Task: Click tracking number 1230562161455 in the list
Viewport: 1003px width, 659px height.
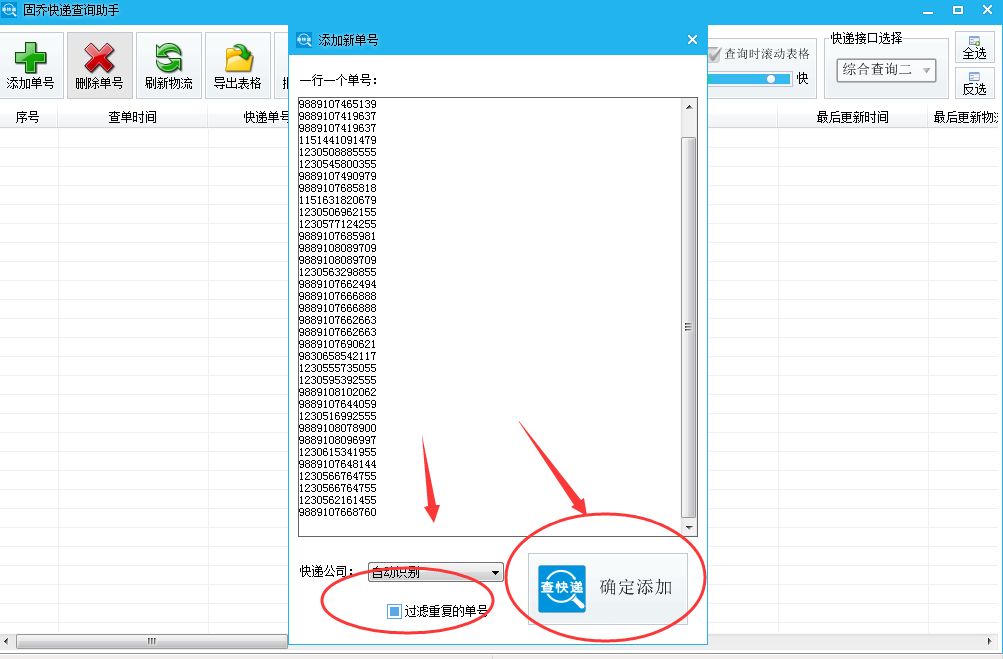Action: point(338,500)
